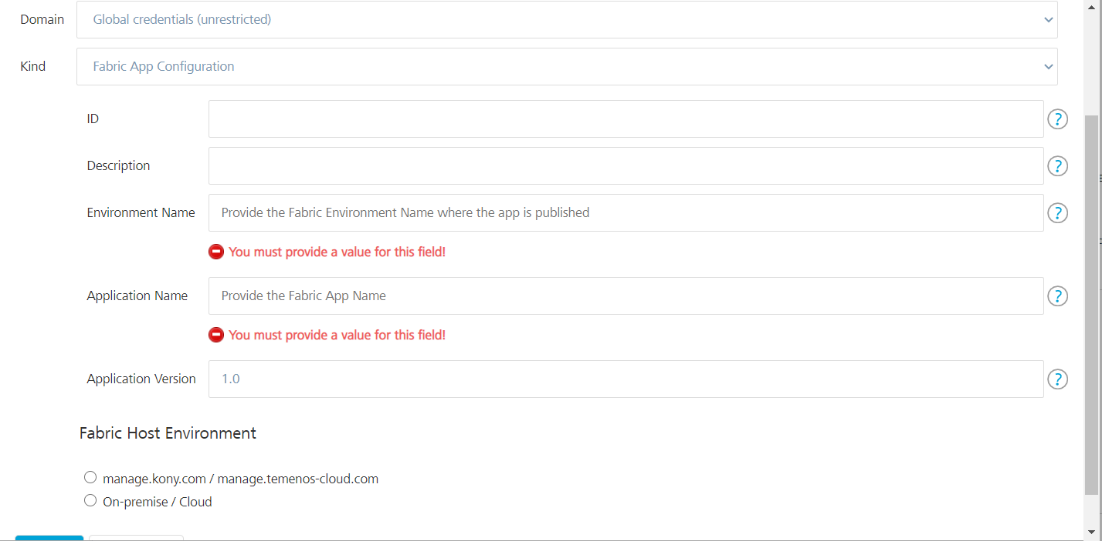Focus the Description input field
The height and width of the screenshot is (541, 1102).
625,166
